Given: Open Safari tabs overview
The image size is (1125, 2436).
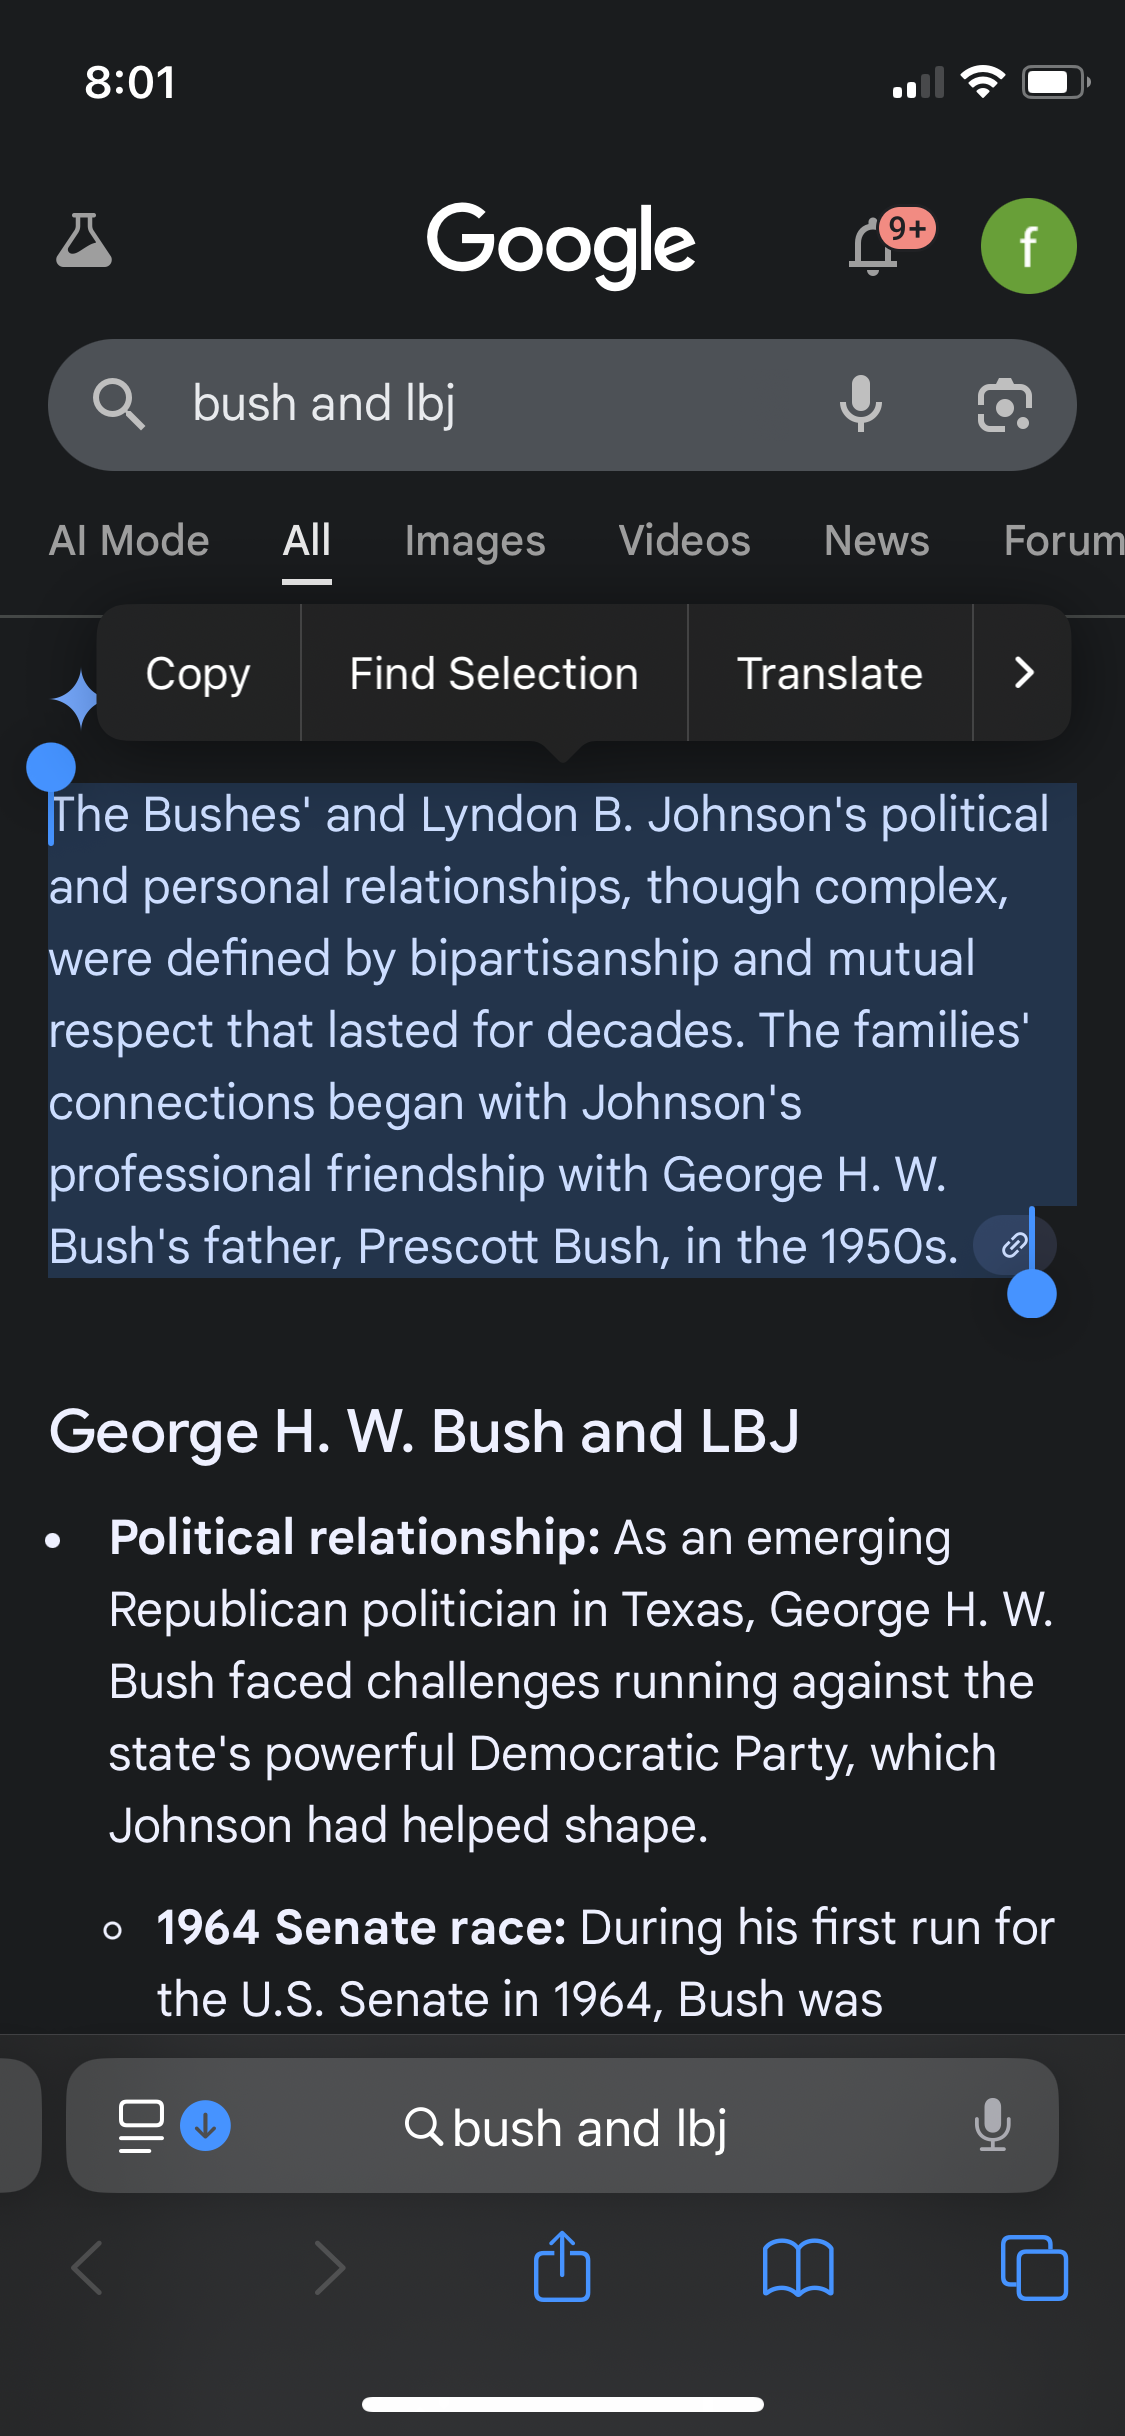Looking at the screenshot, I should pyautogui.click(x=1034, y=2268).
